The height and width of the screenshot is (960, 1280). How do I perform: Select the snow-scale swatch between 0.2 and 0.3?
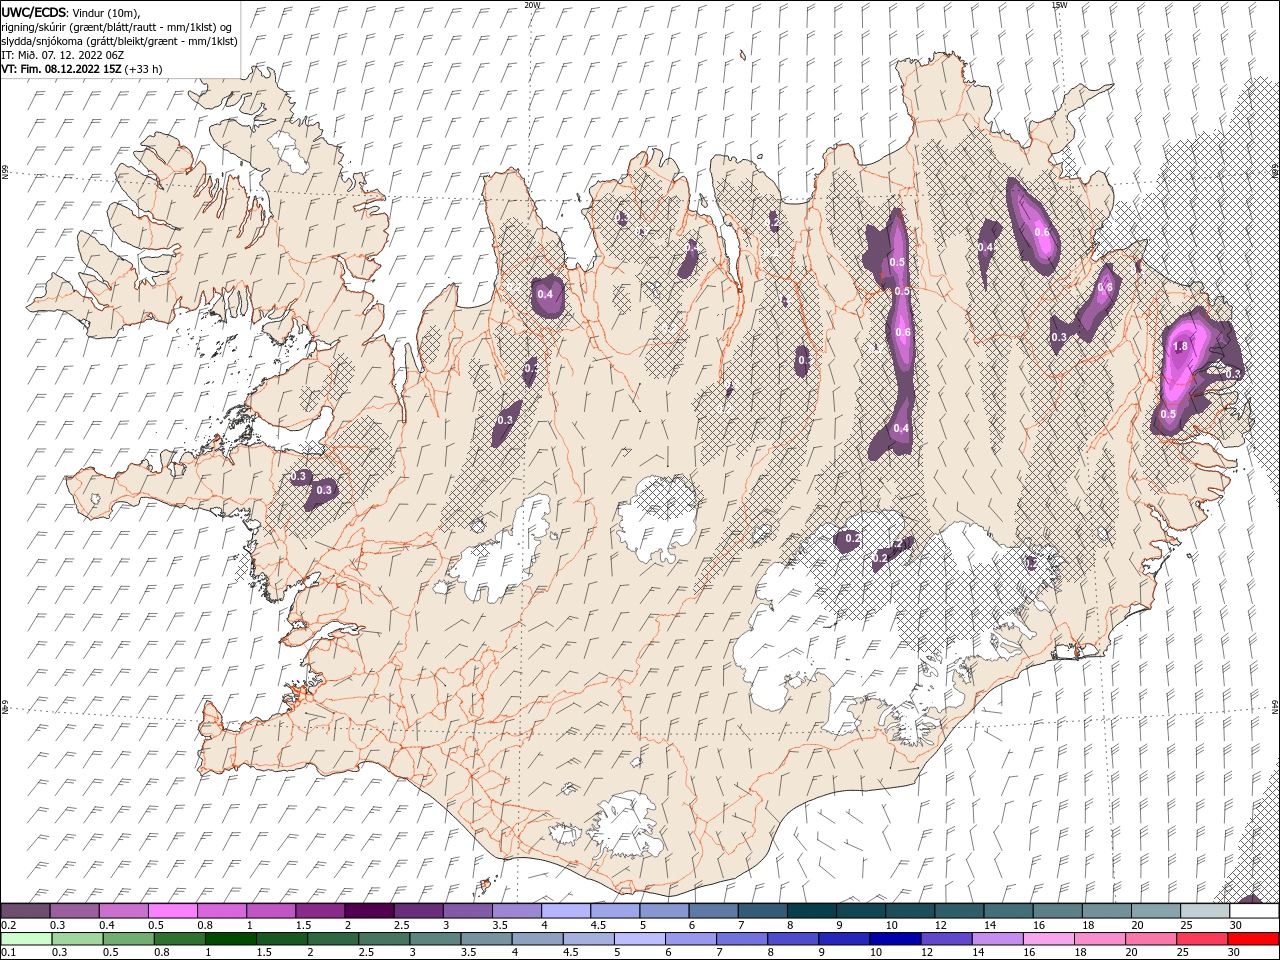[25, 911]
